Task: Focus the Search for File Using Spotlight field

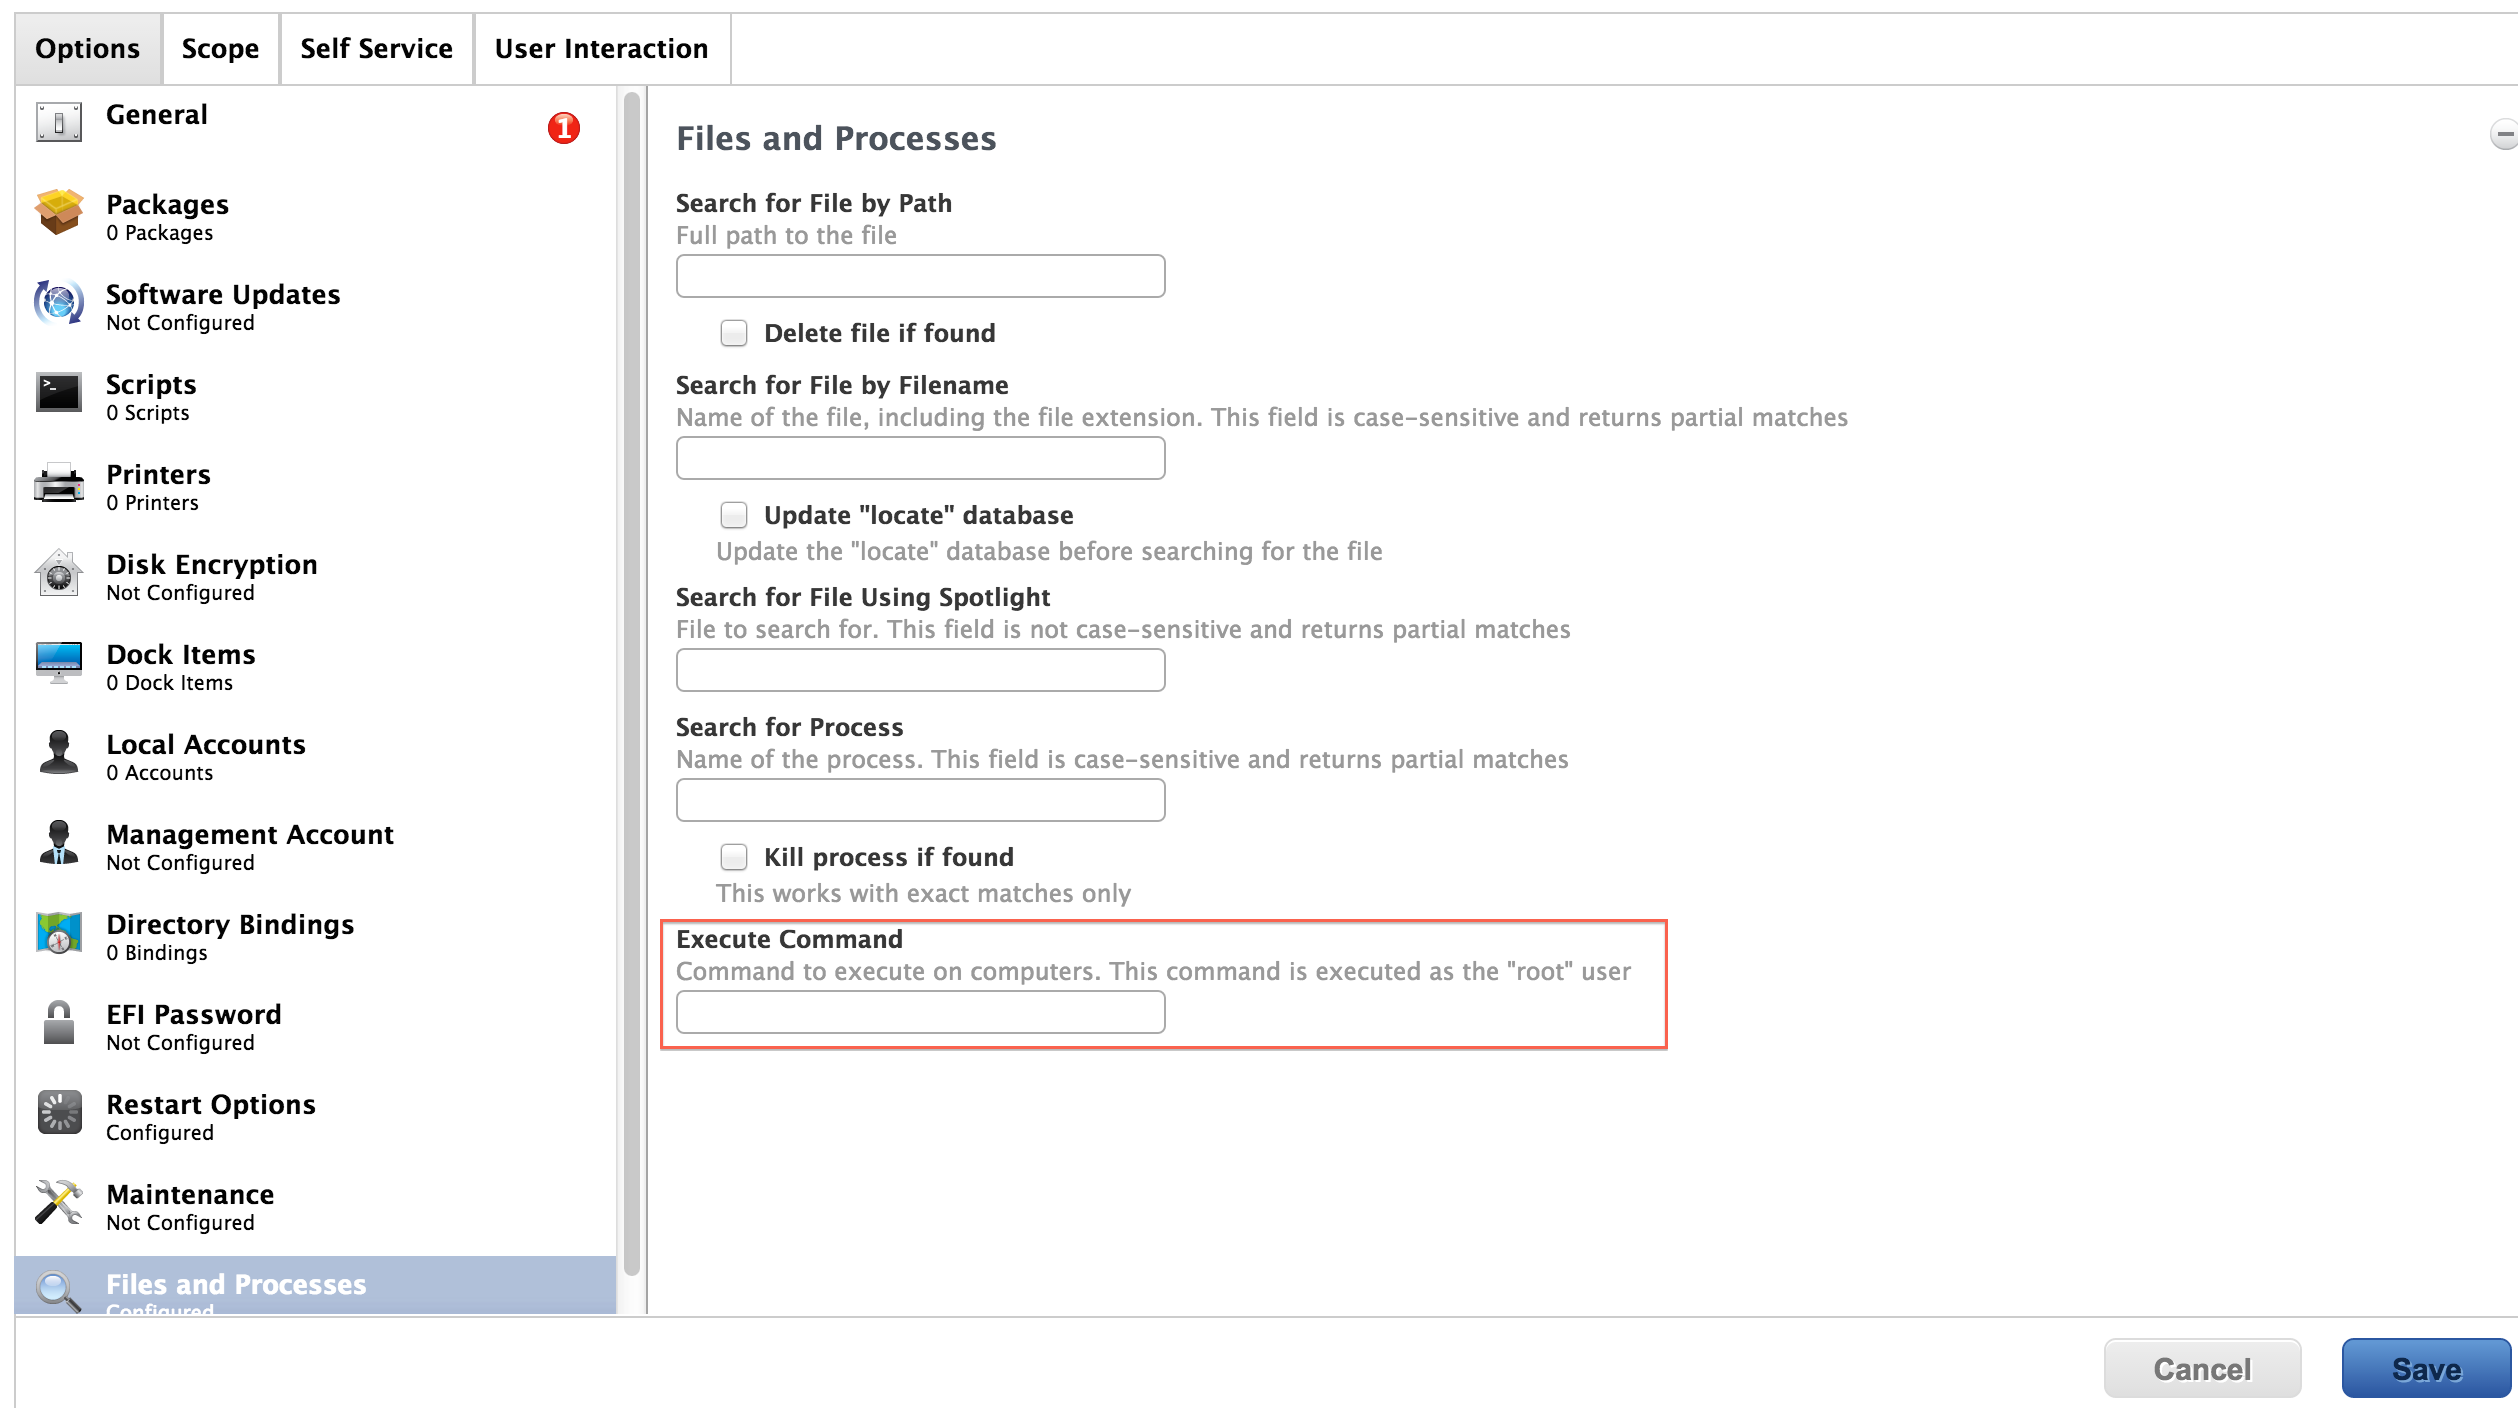Action: 920,670
